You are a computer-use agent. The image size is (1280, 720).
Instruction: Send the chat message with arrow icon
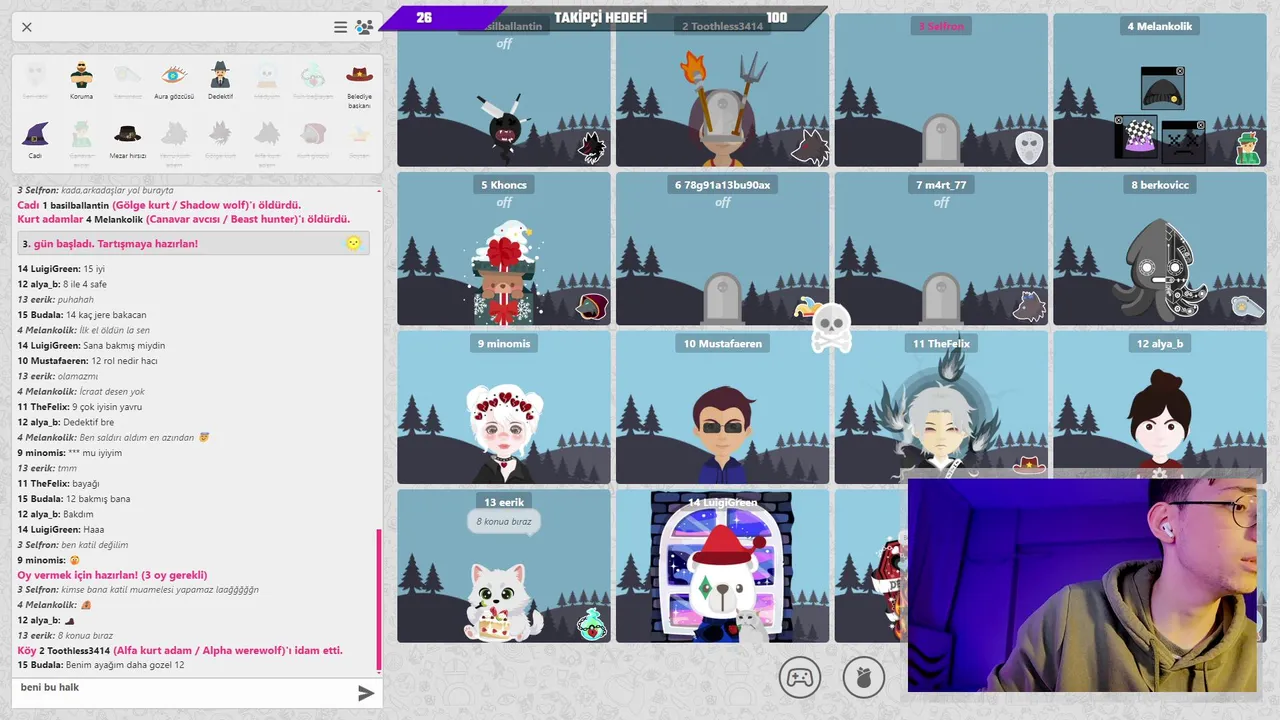click(x=366, y=693)
